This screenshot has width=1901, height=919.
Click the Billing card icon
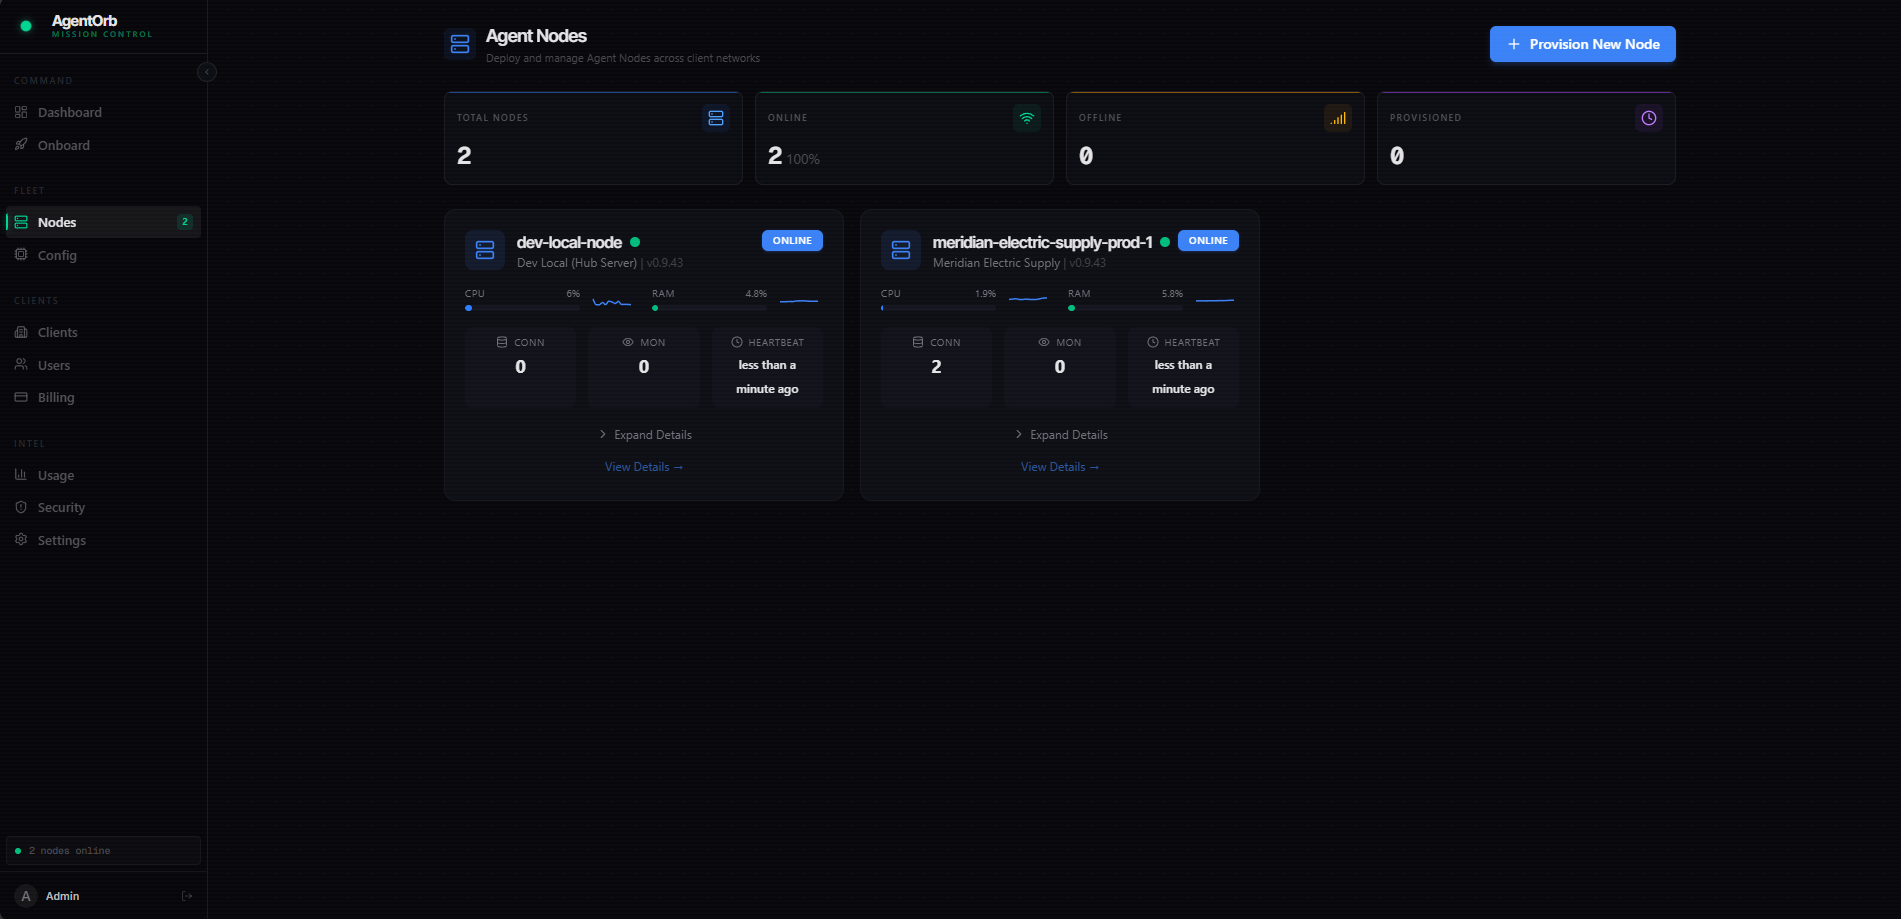point(21,397)
